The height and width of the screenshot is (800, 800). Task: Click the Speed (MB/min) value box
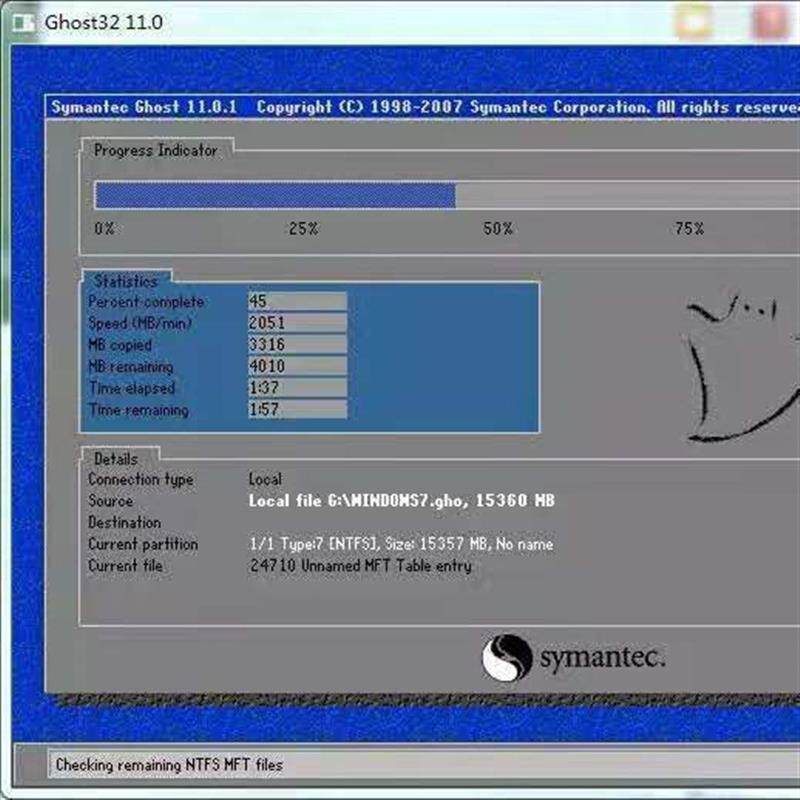pos(297,322)
